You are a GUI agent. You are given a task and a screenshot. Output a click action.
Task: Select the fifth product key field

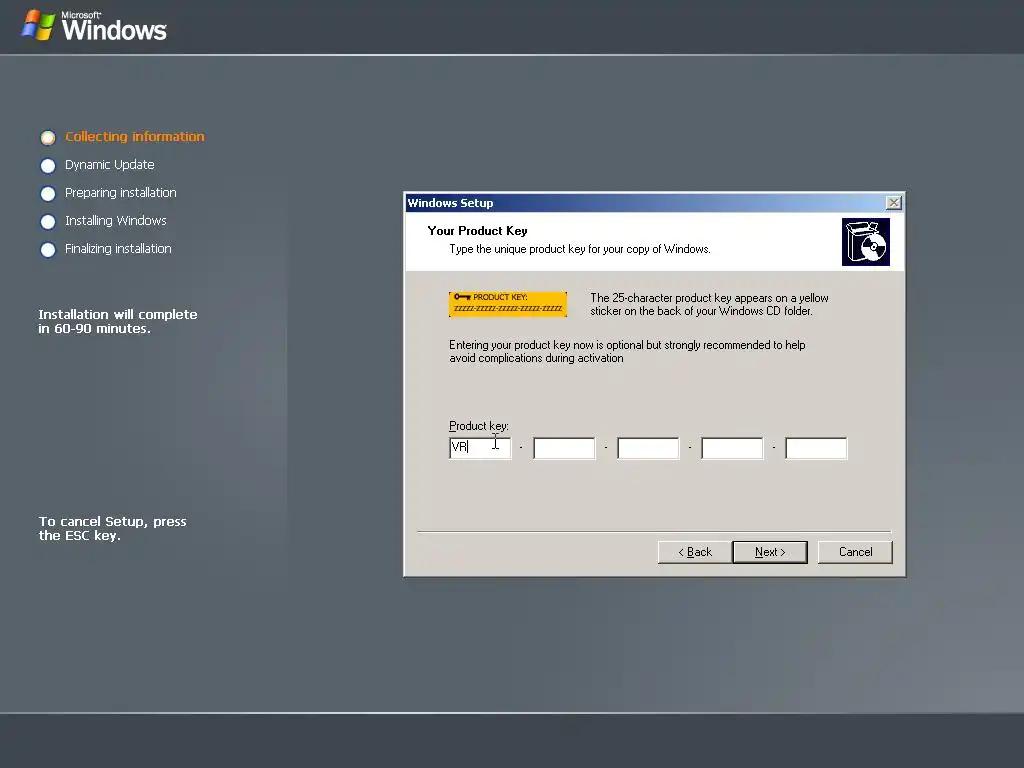[816, 448]
